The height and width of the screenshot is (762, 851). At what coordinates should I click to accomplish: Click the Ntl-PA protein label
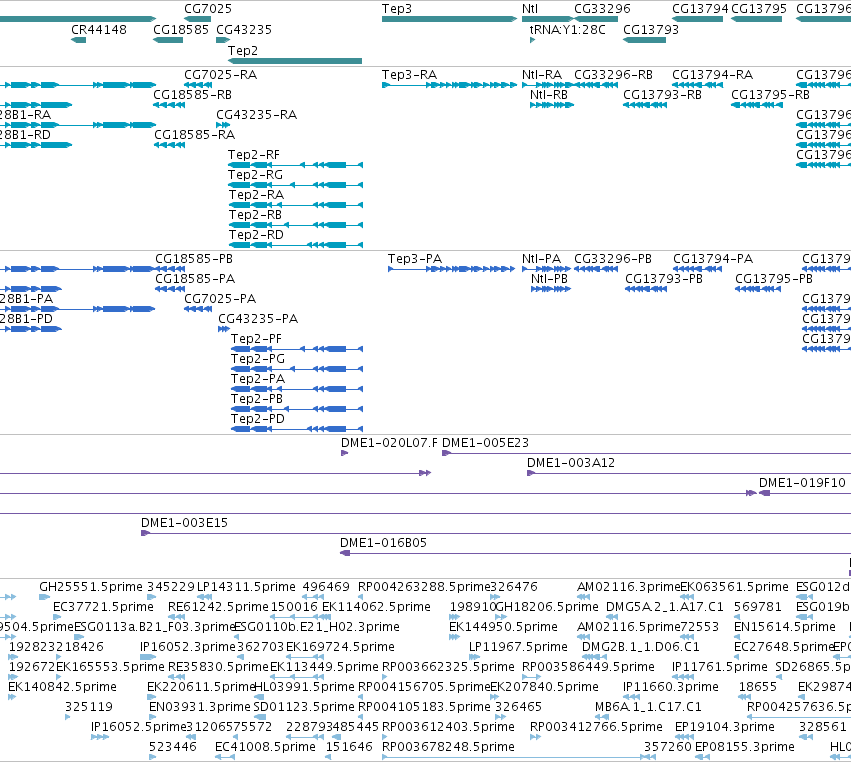(541, 258)
